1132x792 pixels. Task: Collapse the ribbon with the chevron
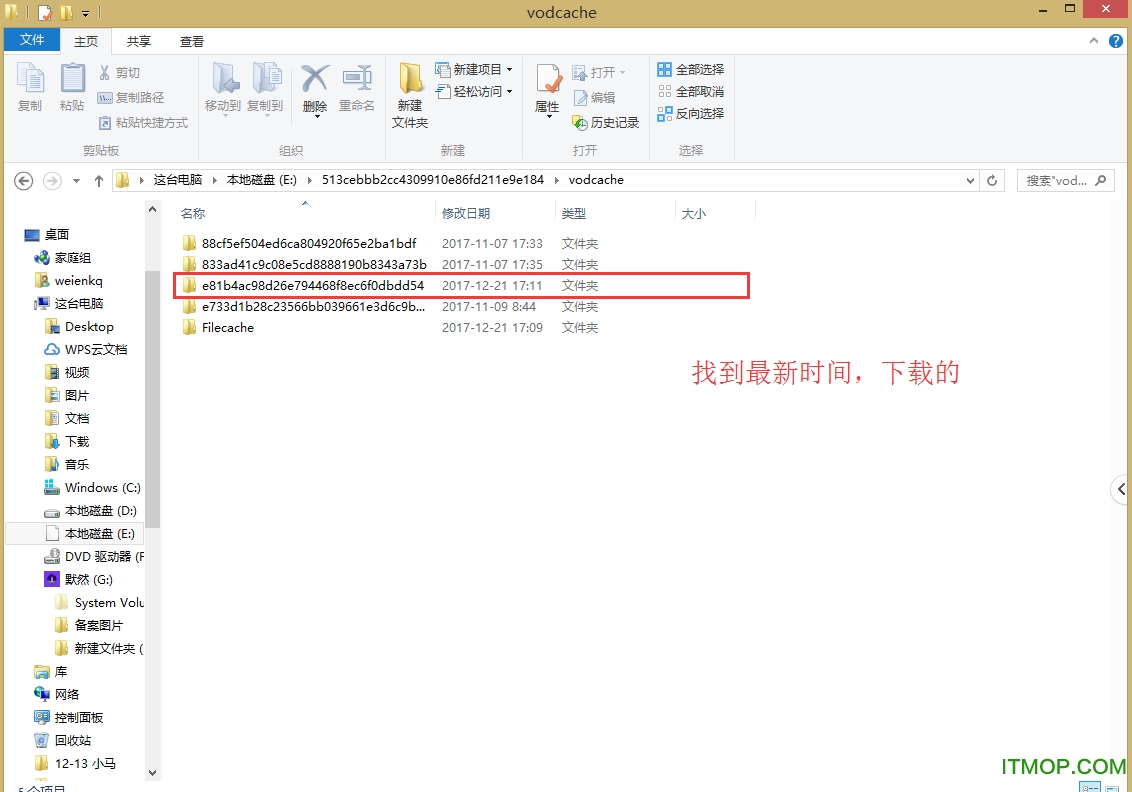click(x=1094, y=41)
